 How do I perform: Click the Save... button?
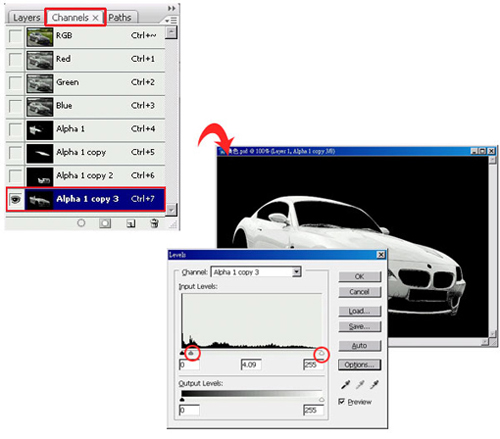pos(359,326)
